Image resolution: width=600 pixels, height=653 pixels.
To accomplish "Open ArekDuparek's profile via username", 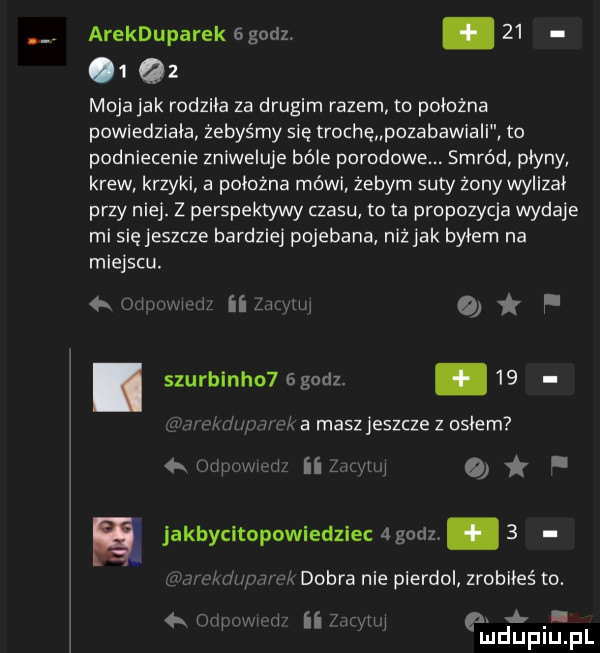I will (157, 34).
